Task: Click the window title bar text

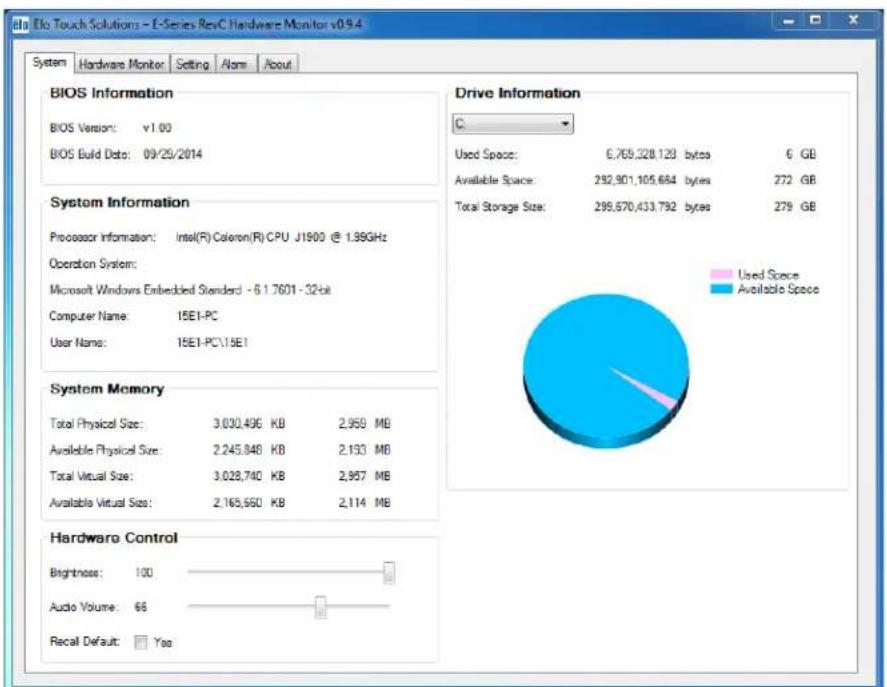Action: click(197, 24)
